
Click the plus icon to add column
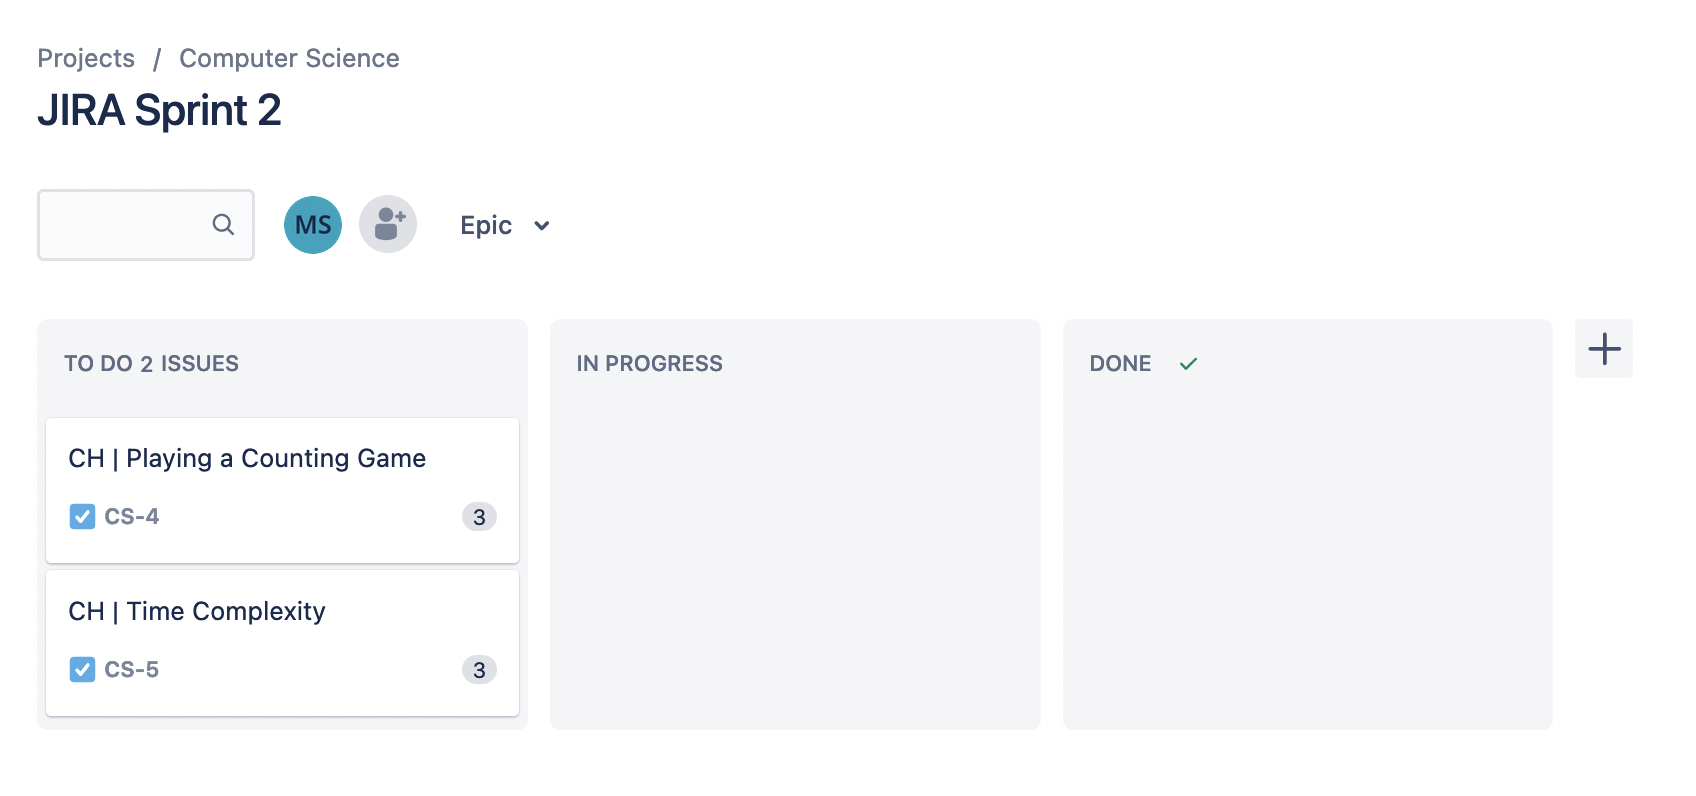click(1603, 349)
